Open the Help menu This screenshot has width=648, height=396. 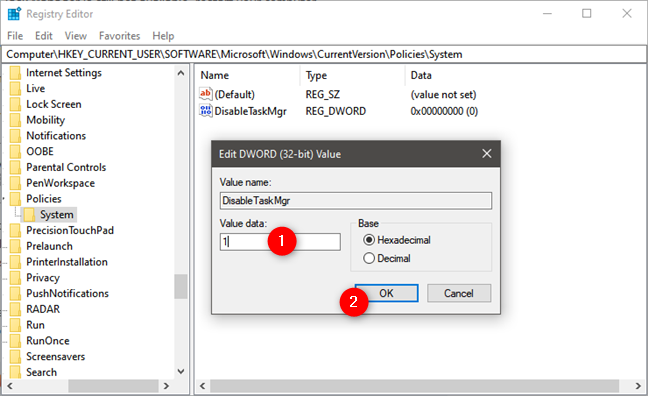click(x=163, y=36)
